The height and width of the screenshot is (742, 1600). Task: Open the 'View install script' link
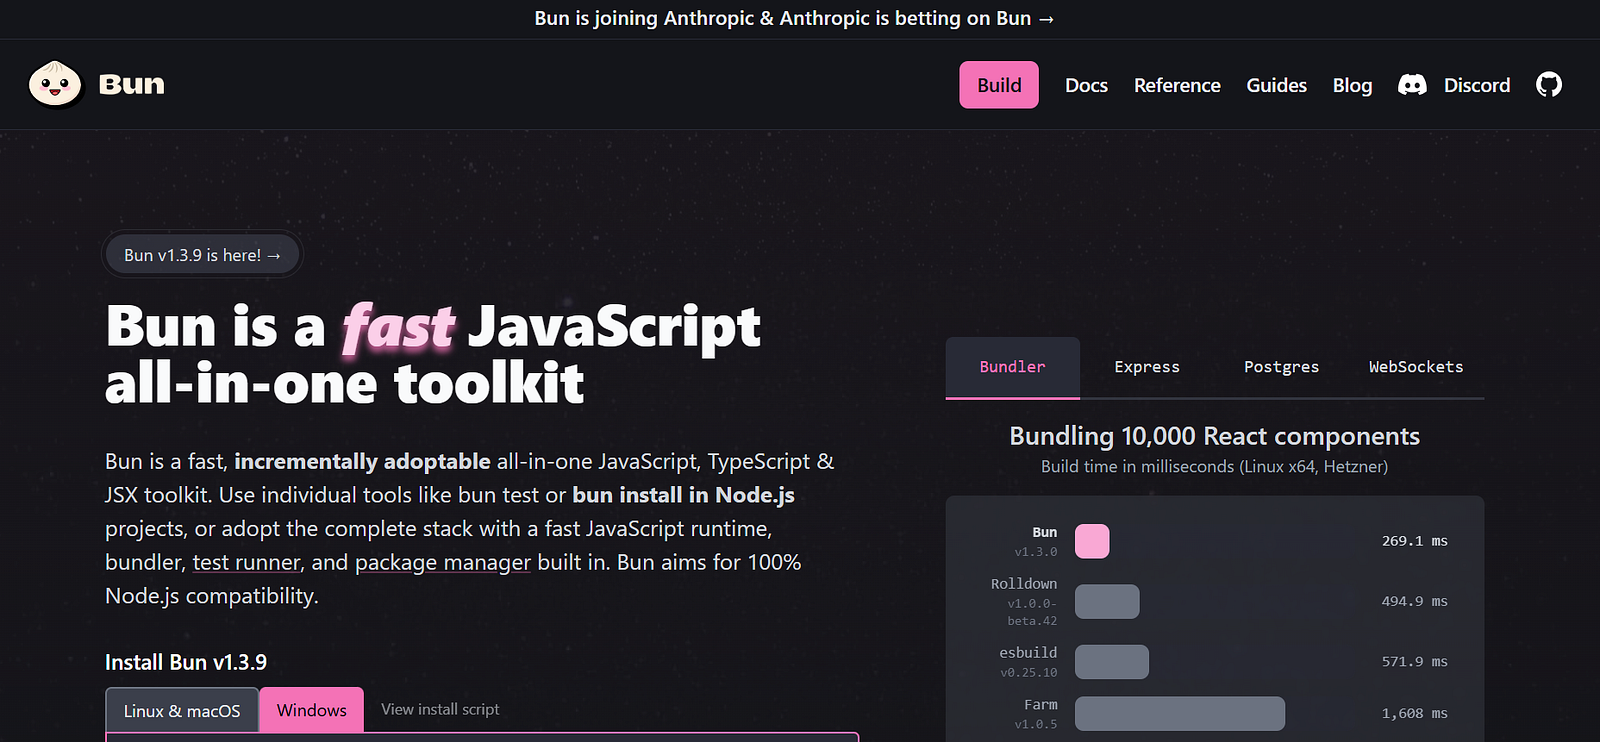pyautogui.click(x=440, y=709)
